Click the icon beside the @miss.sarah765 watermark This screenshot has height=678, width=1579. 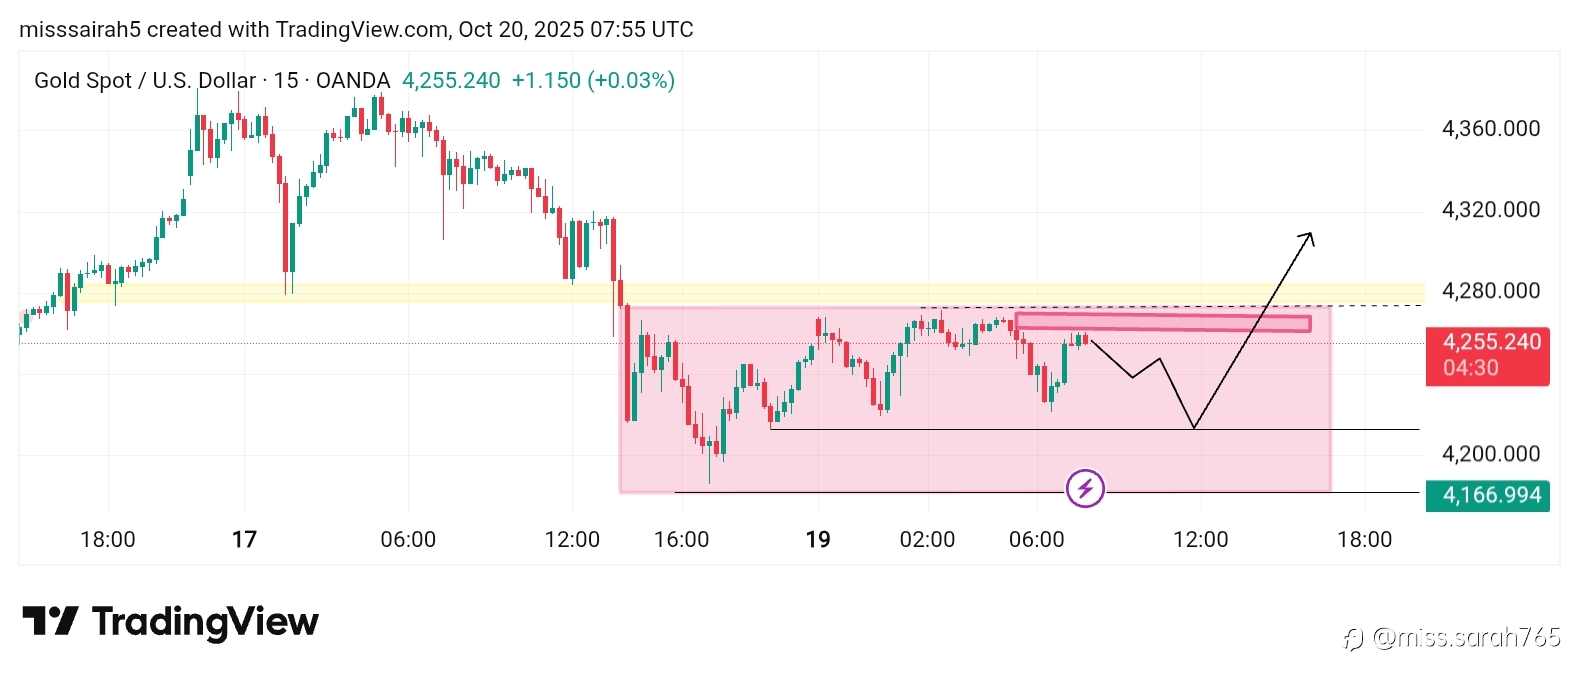pos(1354,639)
